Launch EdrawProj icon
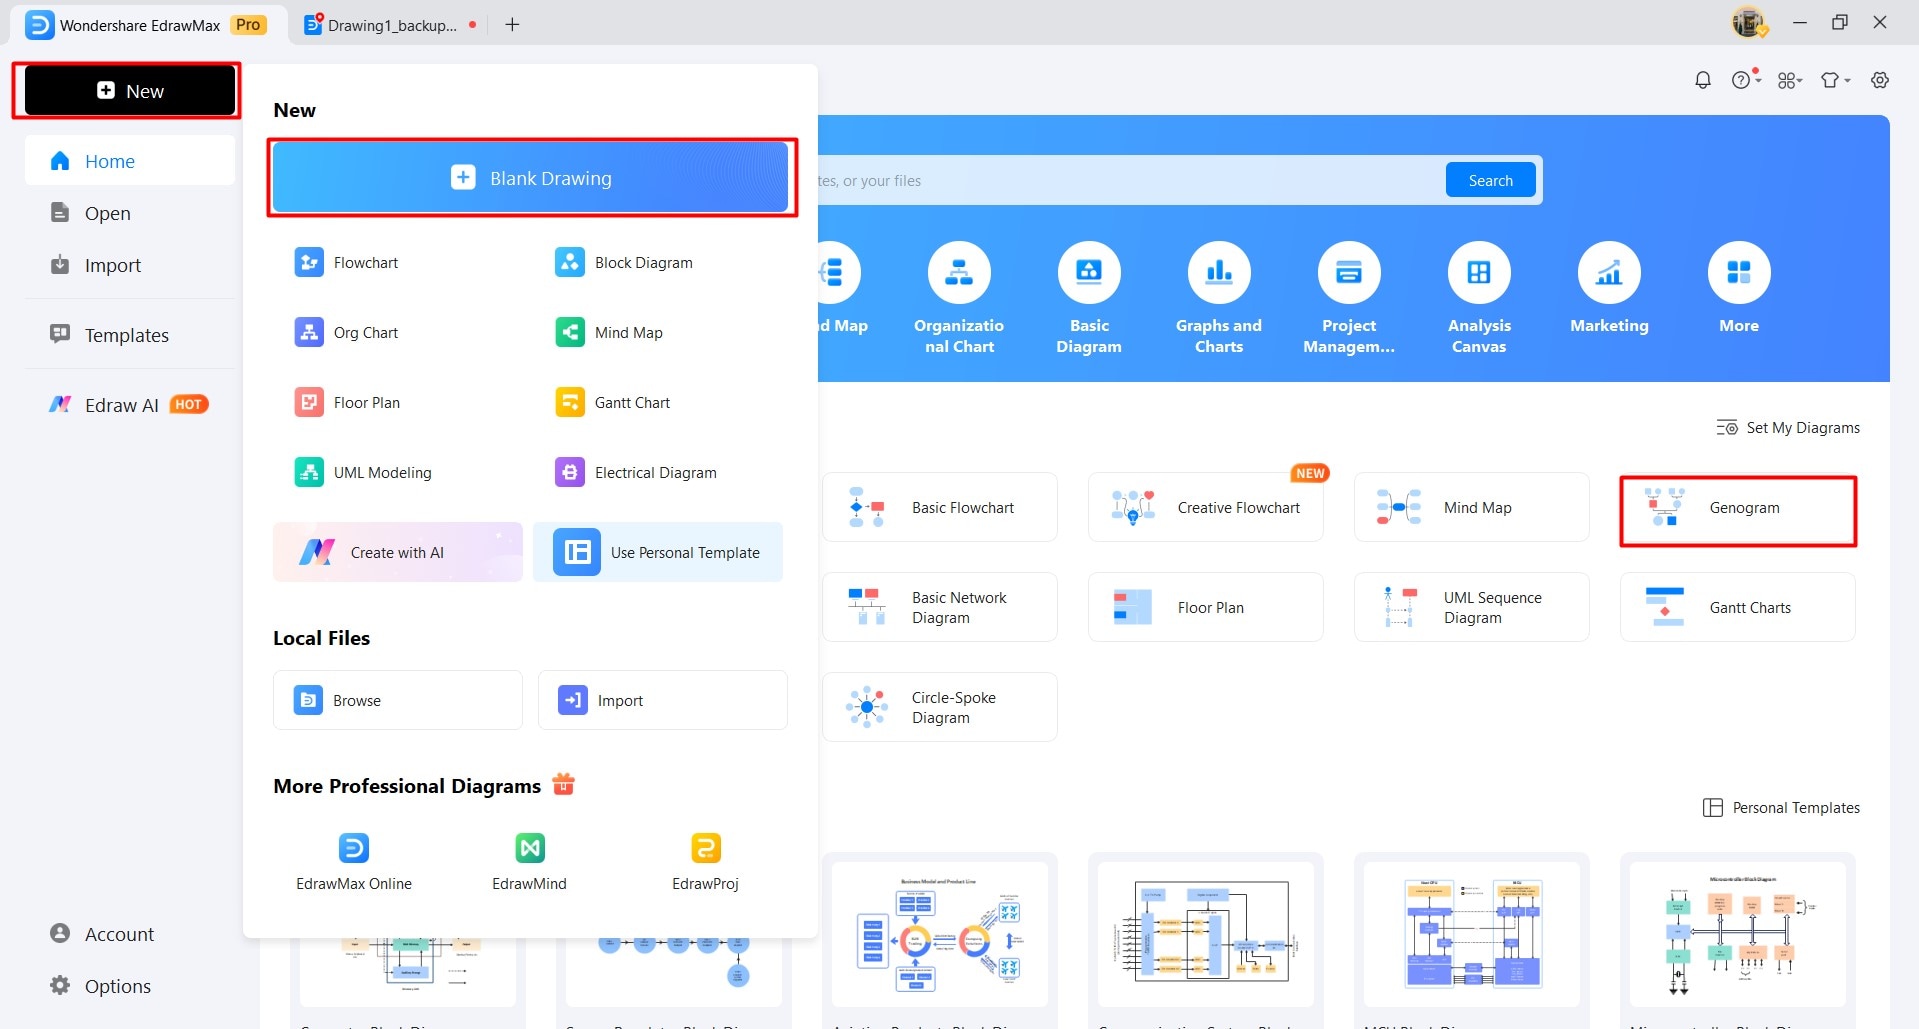The image size is (1919, 1029). (706, 848)
